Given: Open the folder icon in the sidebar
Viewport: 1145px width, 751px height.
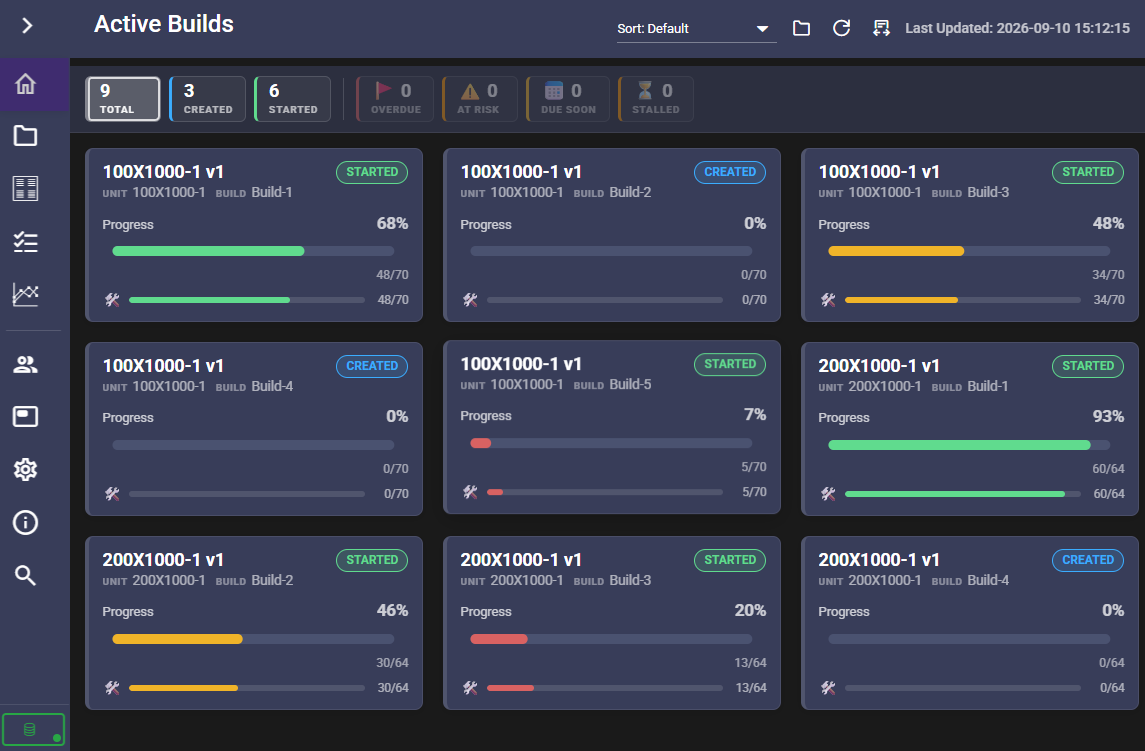Looking at the screenshot, I should [26, 136].
